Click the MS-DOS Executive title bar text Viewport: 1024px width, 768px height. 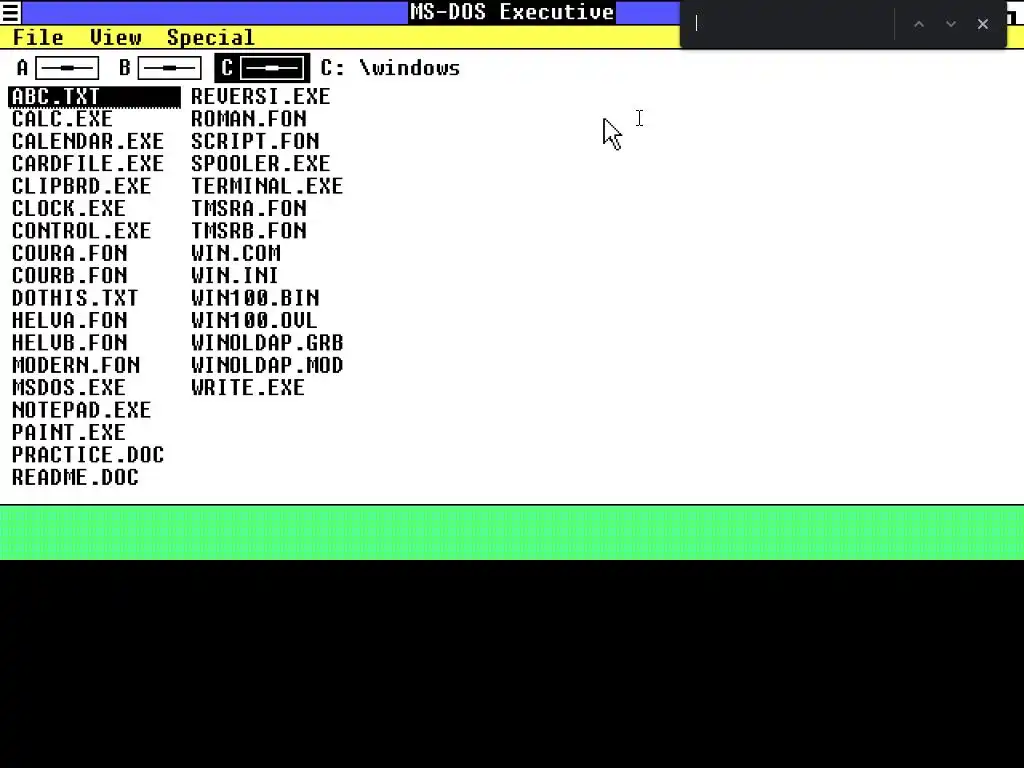point(512,12)
